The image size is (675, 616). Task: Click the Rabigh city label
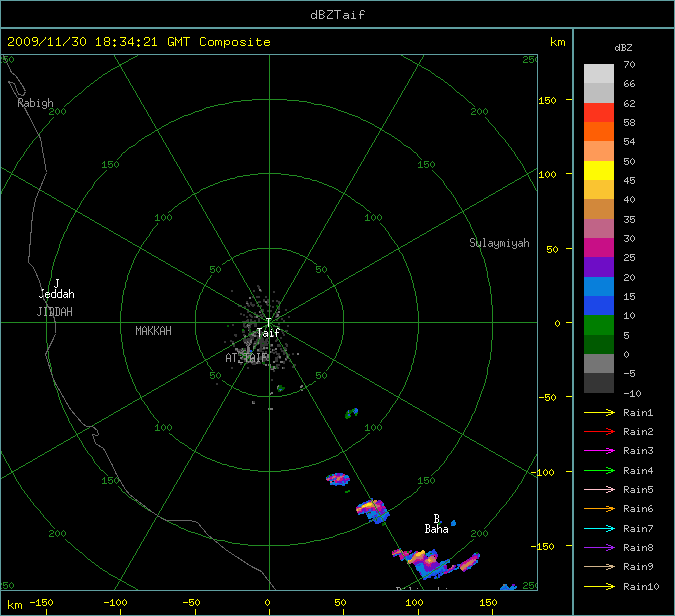[x=35, y=103]
